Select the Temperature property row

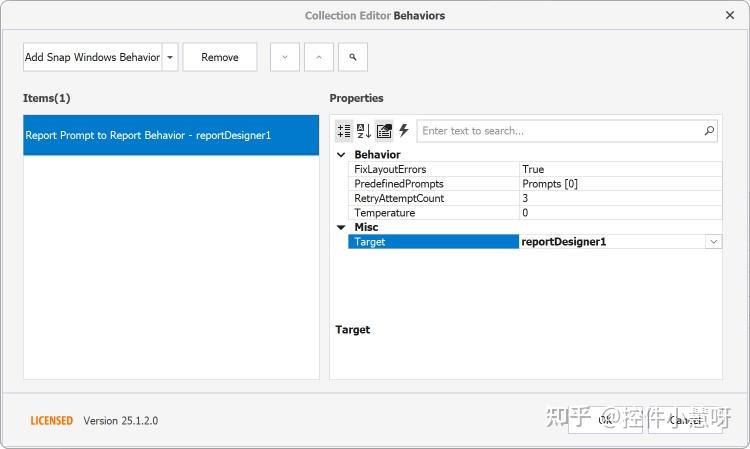coord(433,213)
